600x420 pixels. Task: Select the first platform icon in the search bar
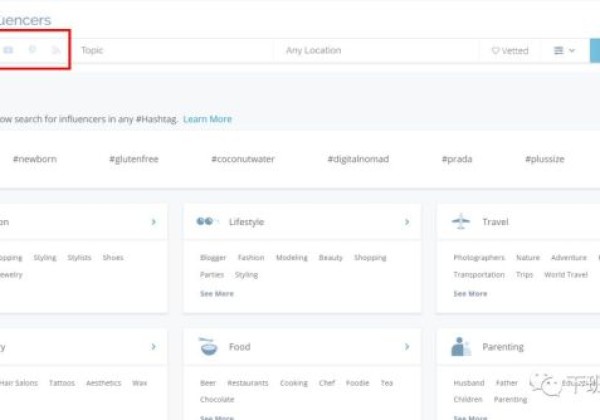click(x=9, y=50)
